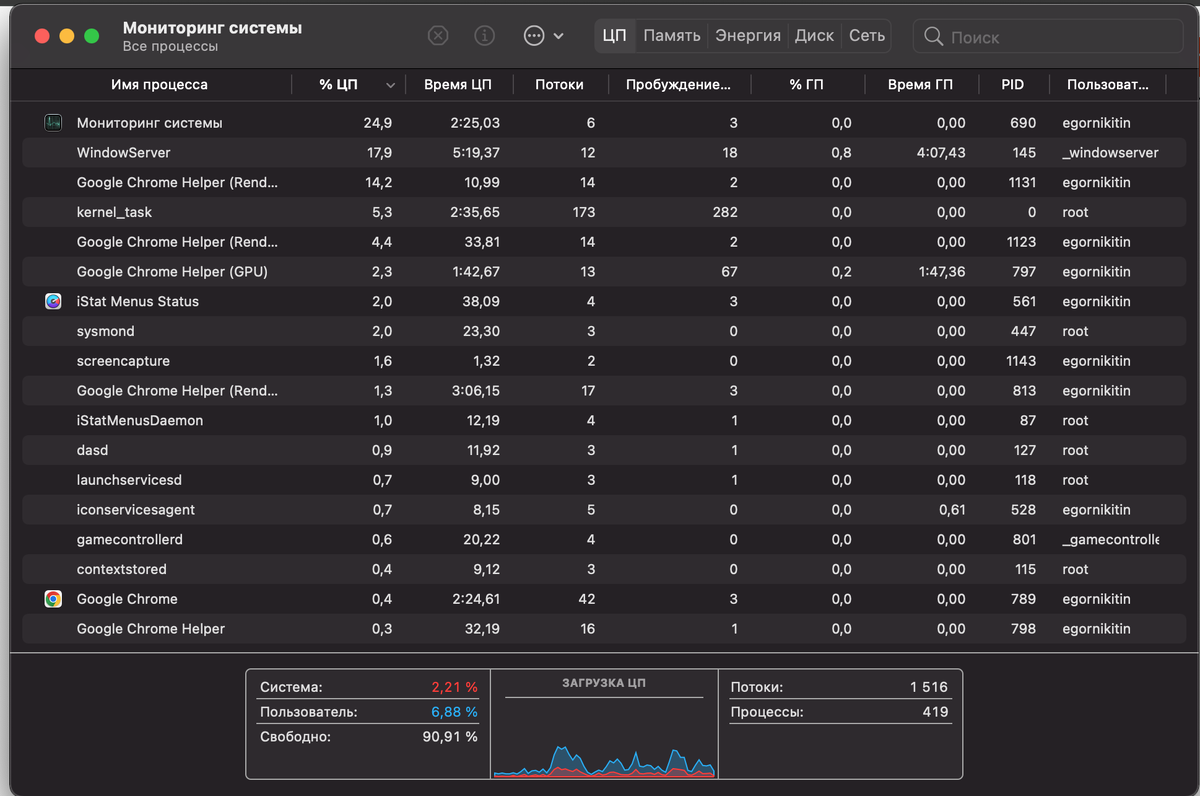Screen dimensions: 1200x796
Task: Sort by Имя процесса column header
Action: coord(159,85)
